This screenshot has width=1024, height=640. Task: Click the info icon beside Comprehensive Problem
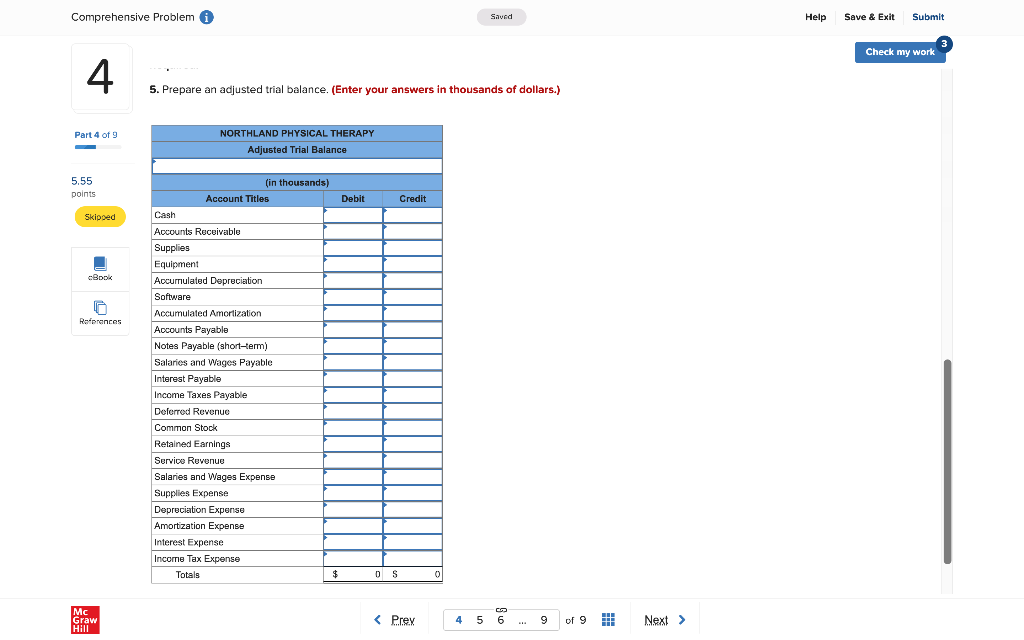tap(206, 16)
